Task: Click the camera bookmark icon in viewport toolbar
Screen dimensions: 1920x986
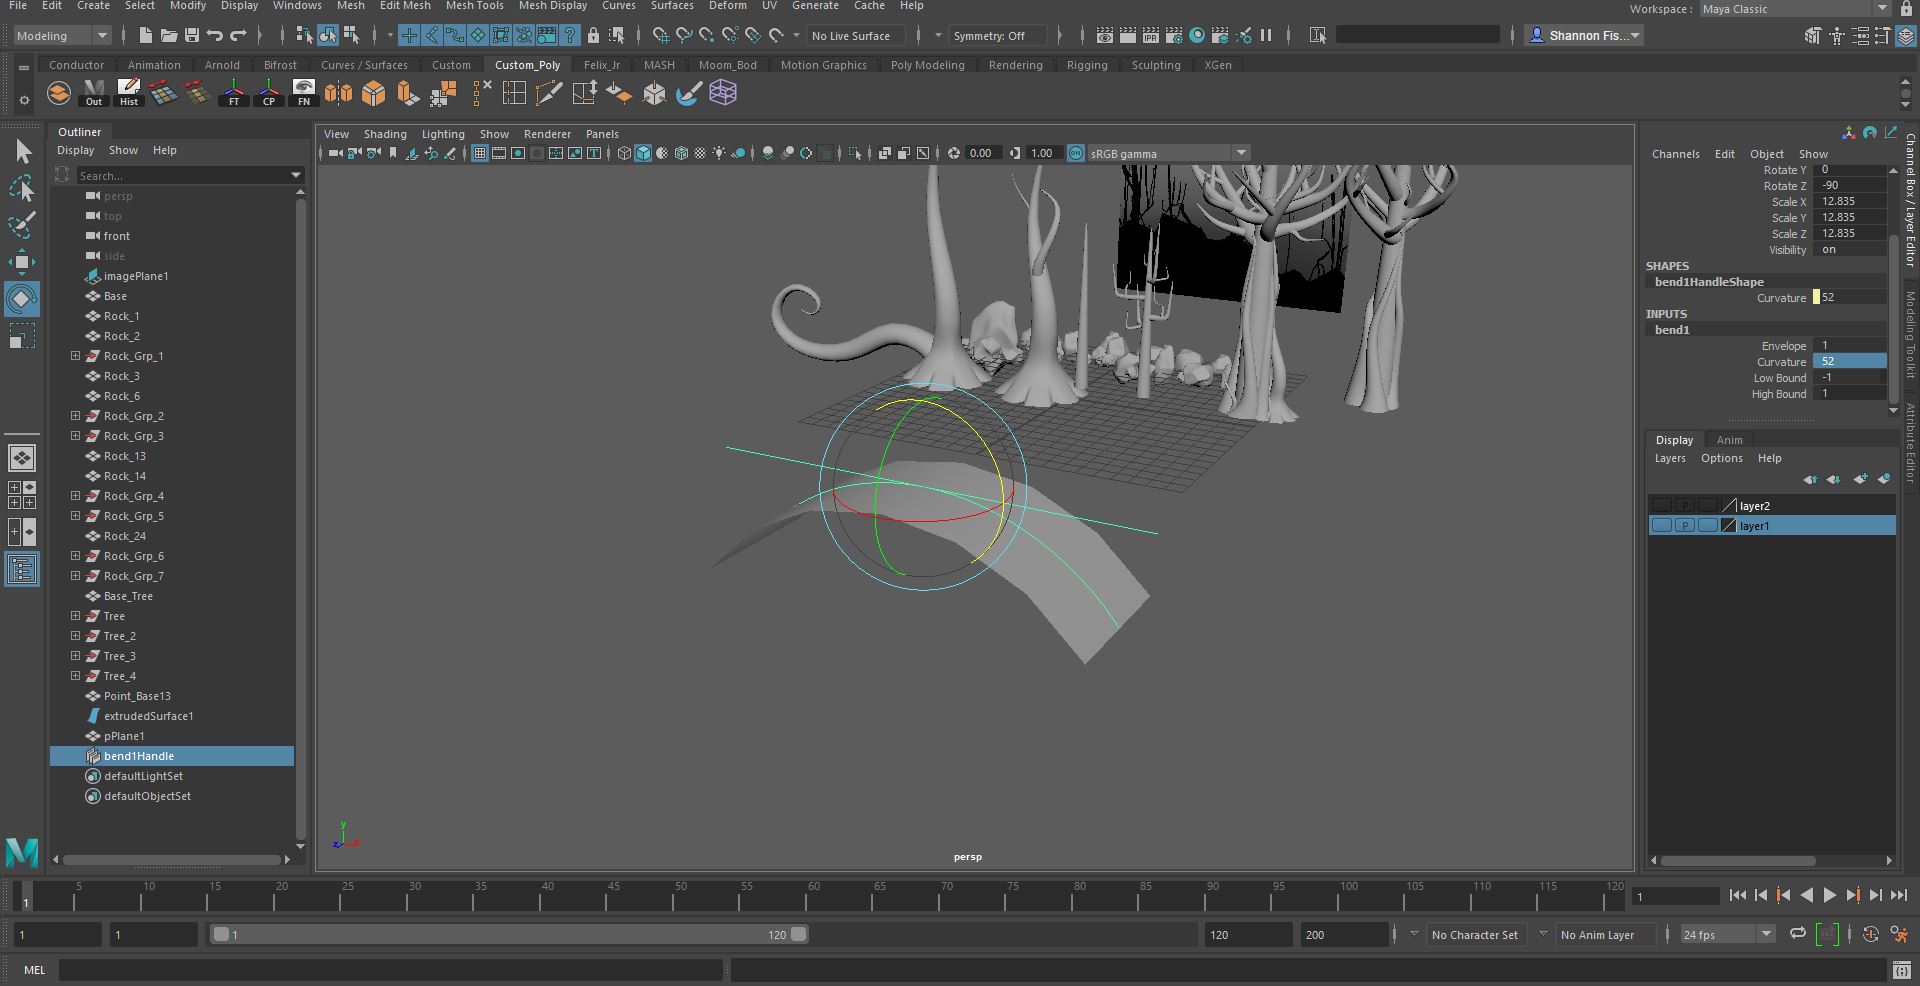Action: [x=392, y=153]
